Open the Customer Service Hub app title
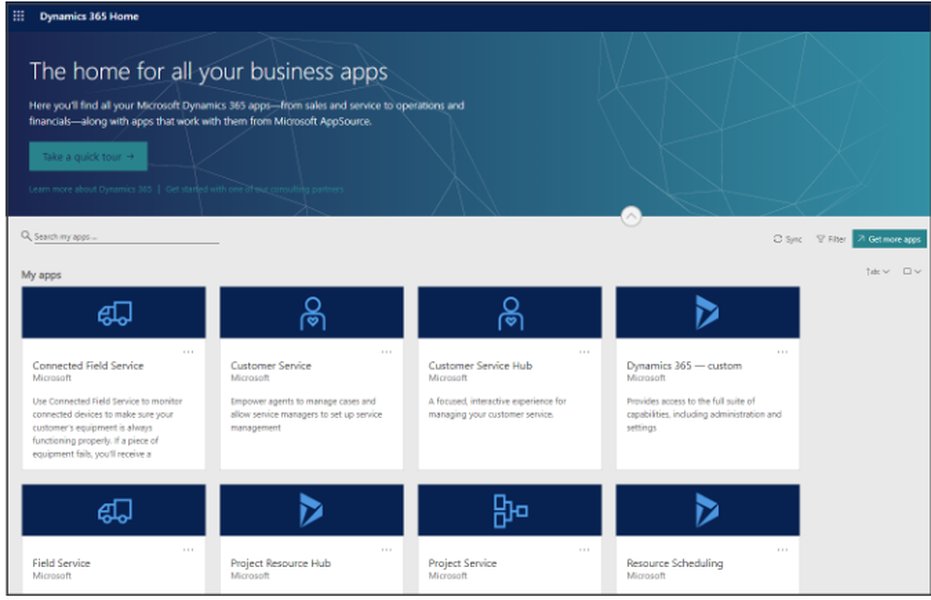The image size is (931, 600). coord(480,366)
